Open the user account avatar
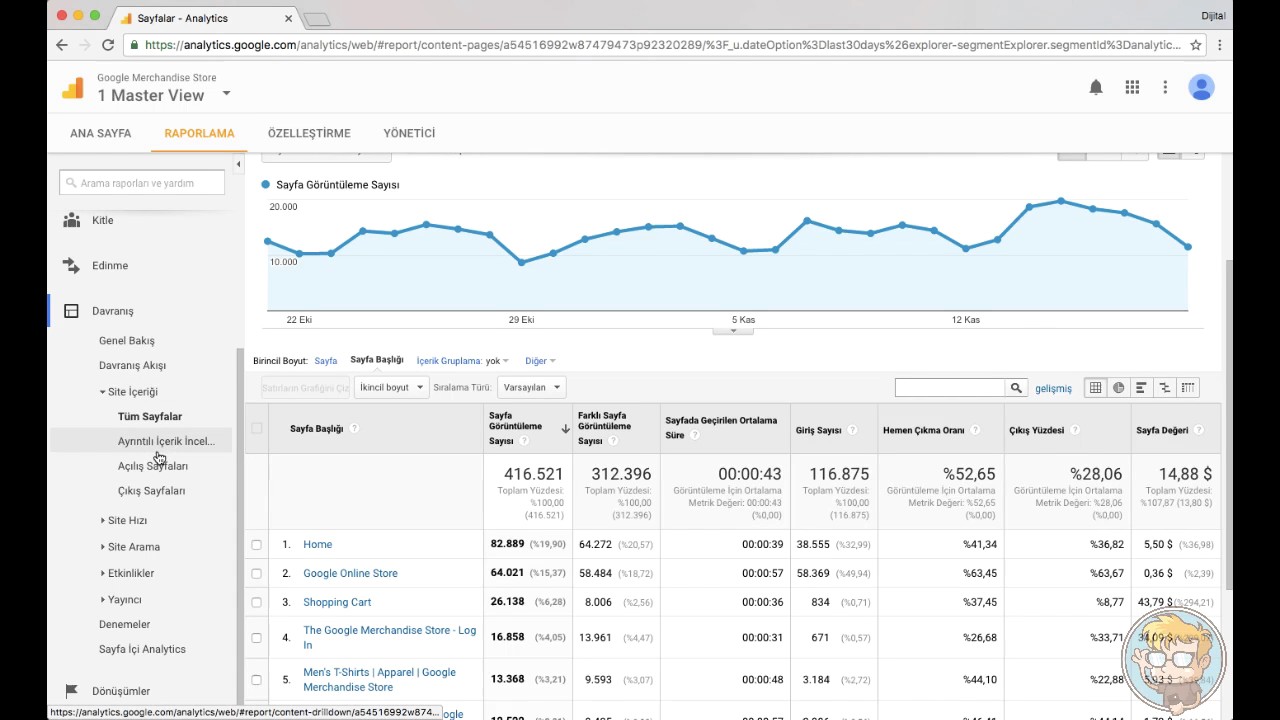Screen dimensions: 1280x720 (1201, 88)
